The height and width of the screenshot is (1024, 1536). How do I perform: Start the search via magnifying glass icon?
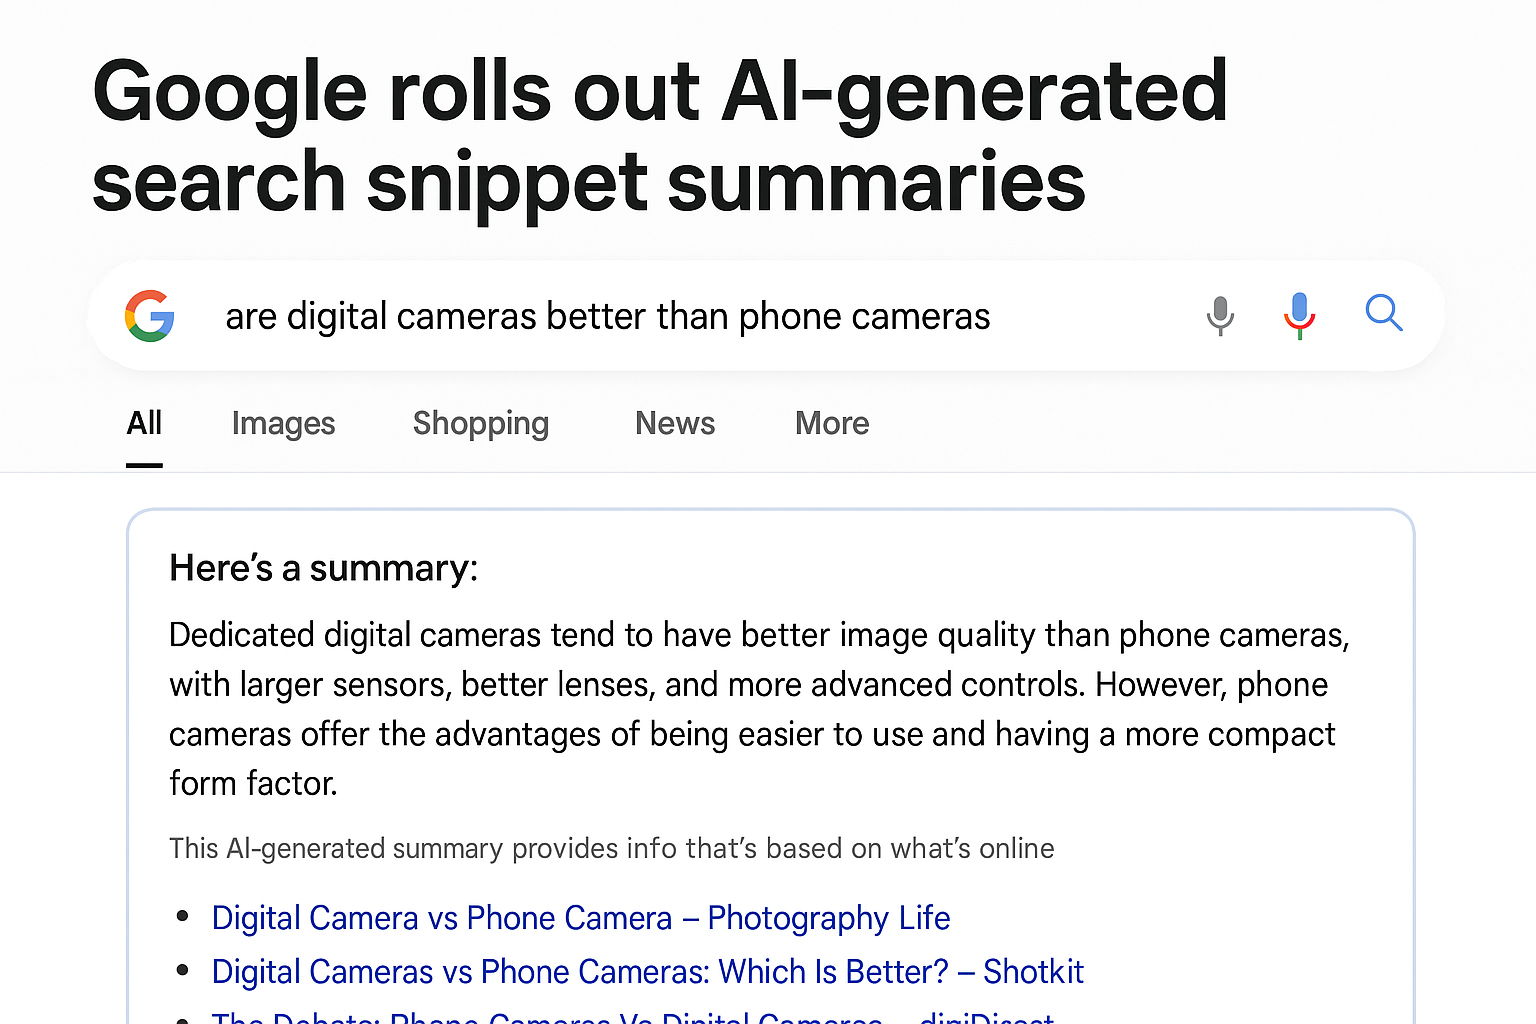pos(1384,314)
